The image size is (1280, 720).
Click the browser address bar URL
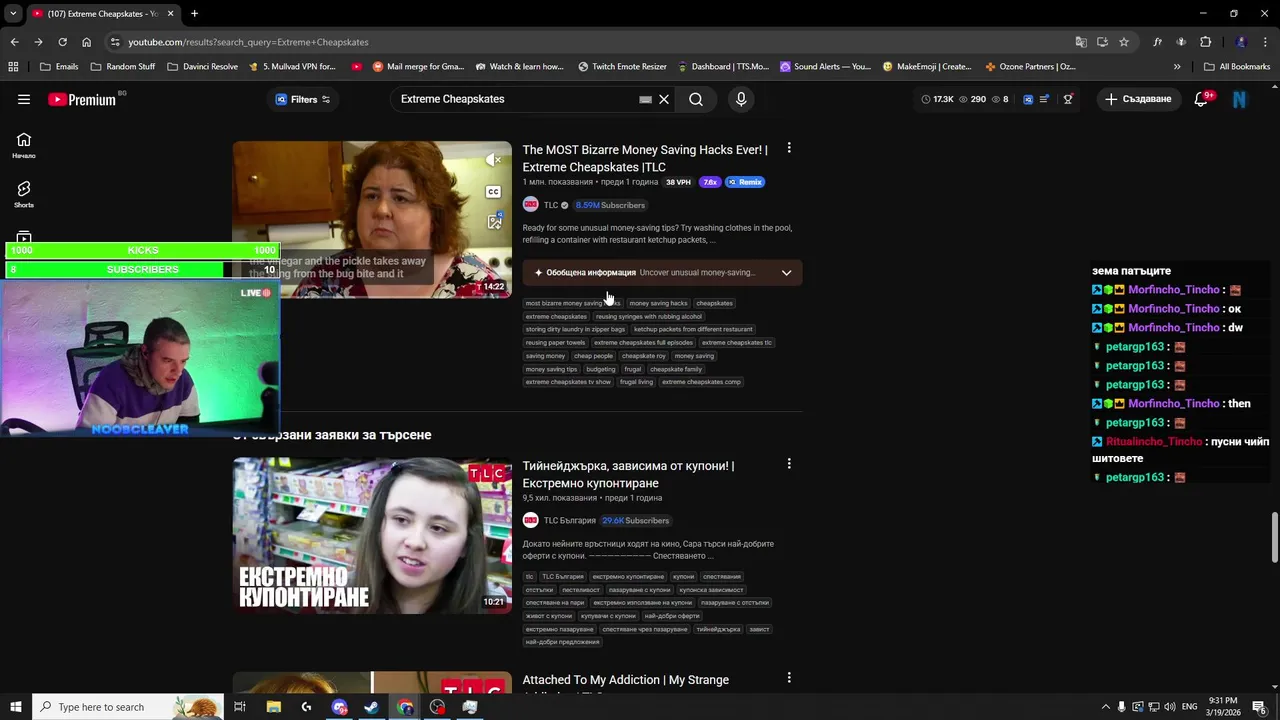click(248, 42)
